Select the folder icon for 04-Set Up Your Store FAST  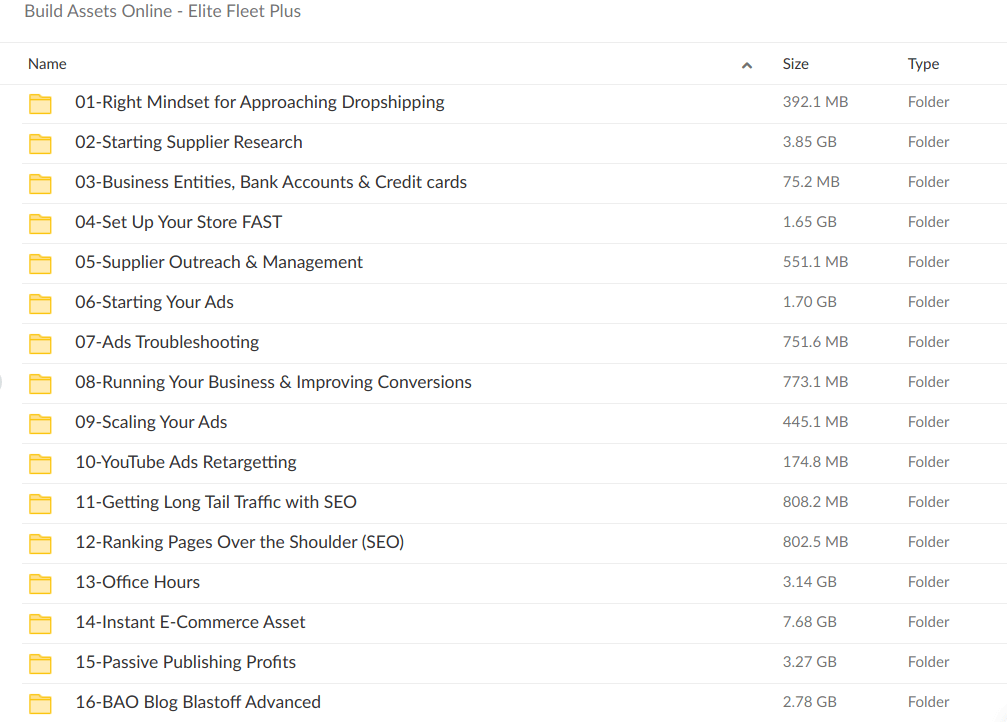click(40, 223)
